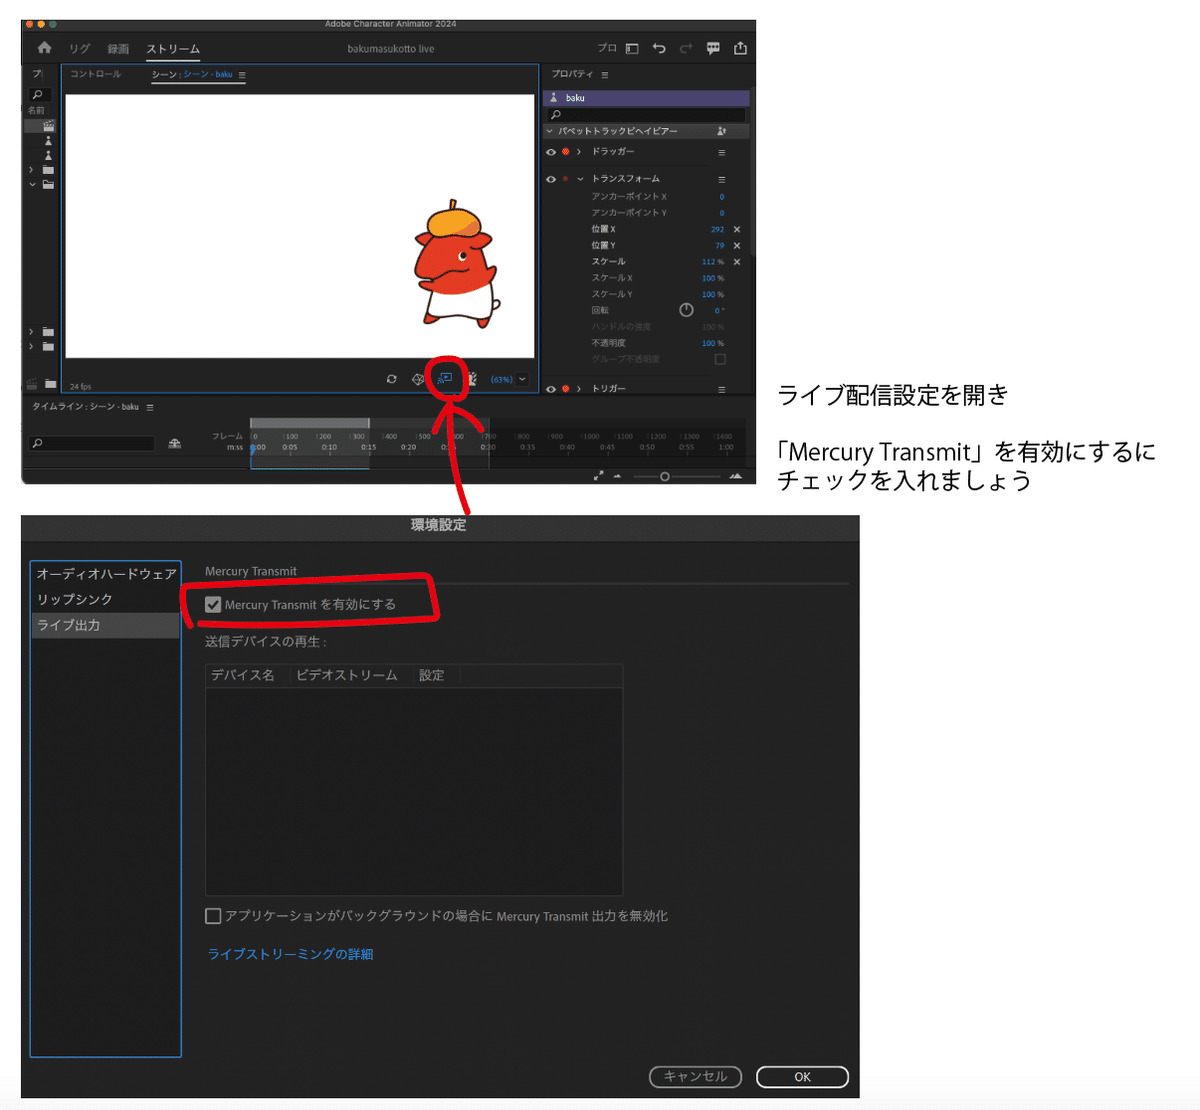Select ライブ出力 in preferences sidebar

[x=106, y=625]
